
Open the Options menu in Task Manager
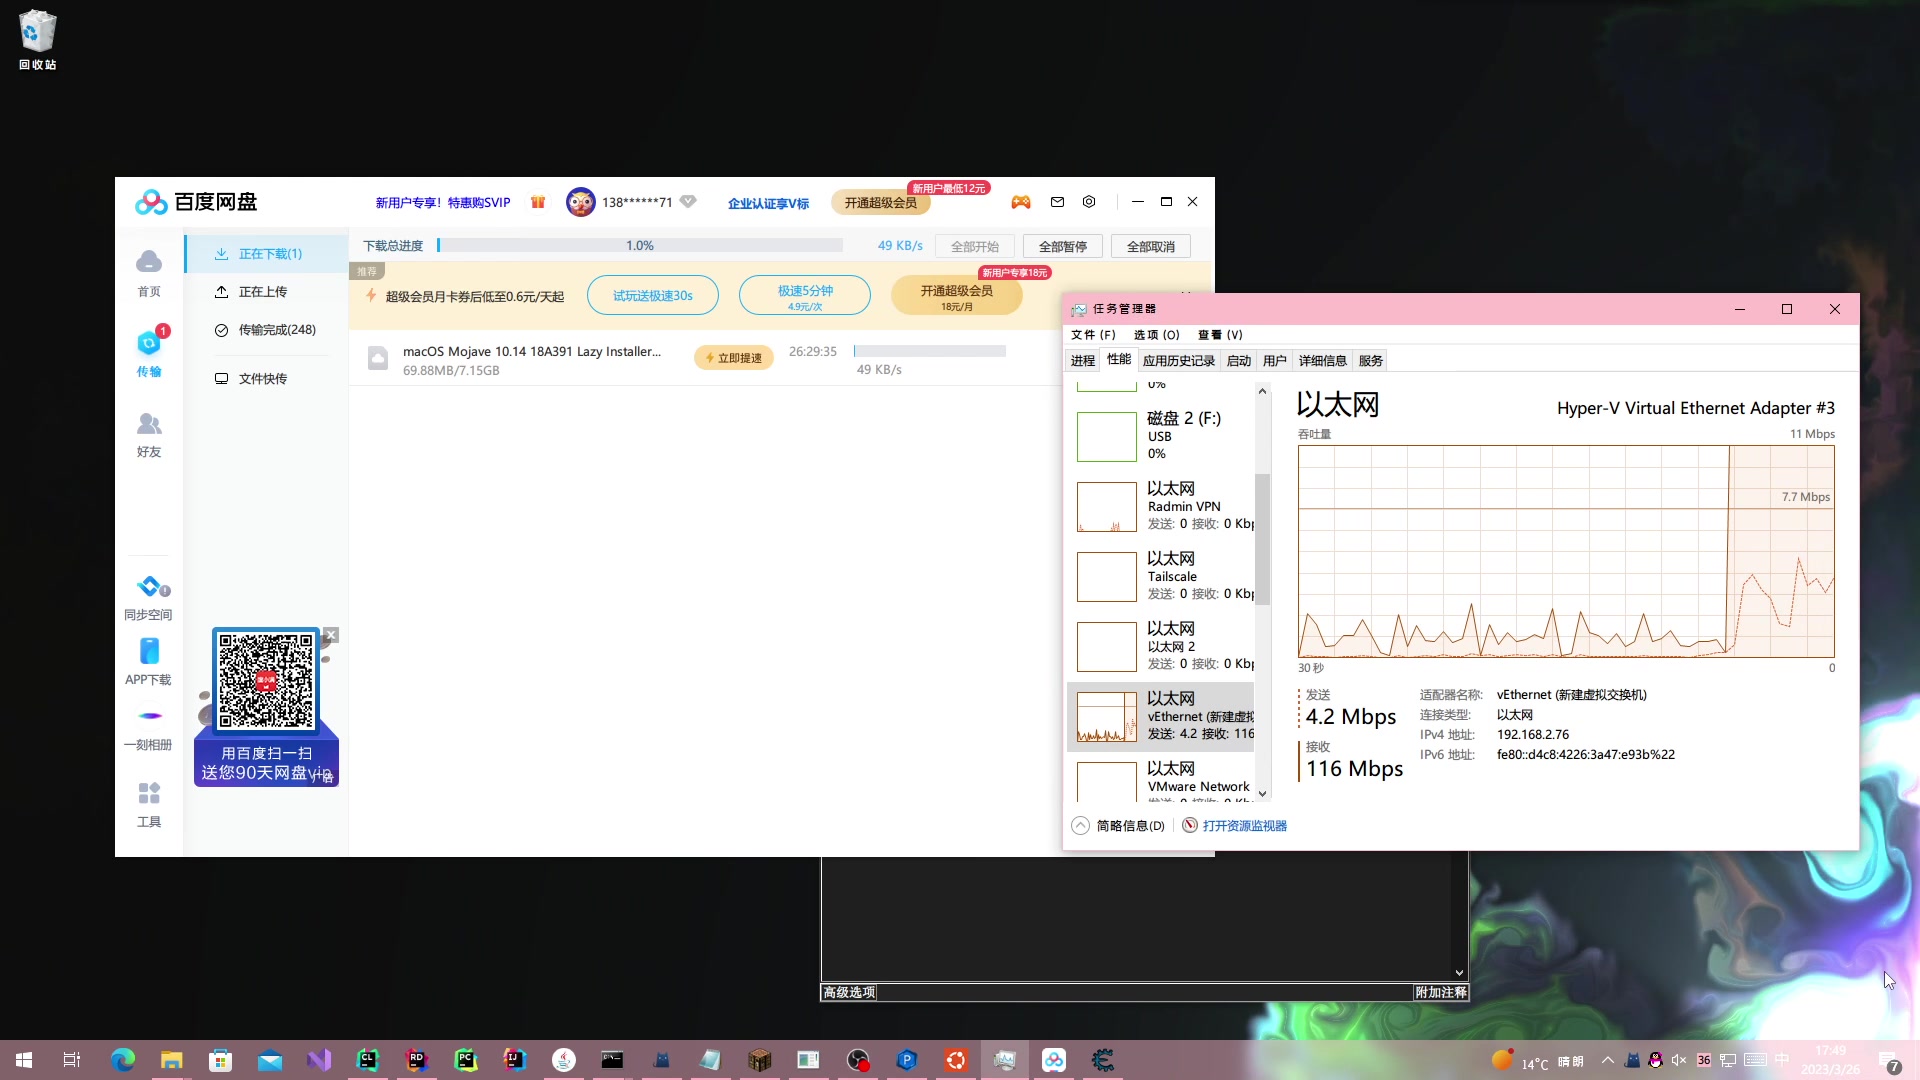[x=1156, y=335]
